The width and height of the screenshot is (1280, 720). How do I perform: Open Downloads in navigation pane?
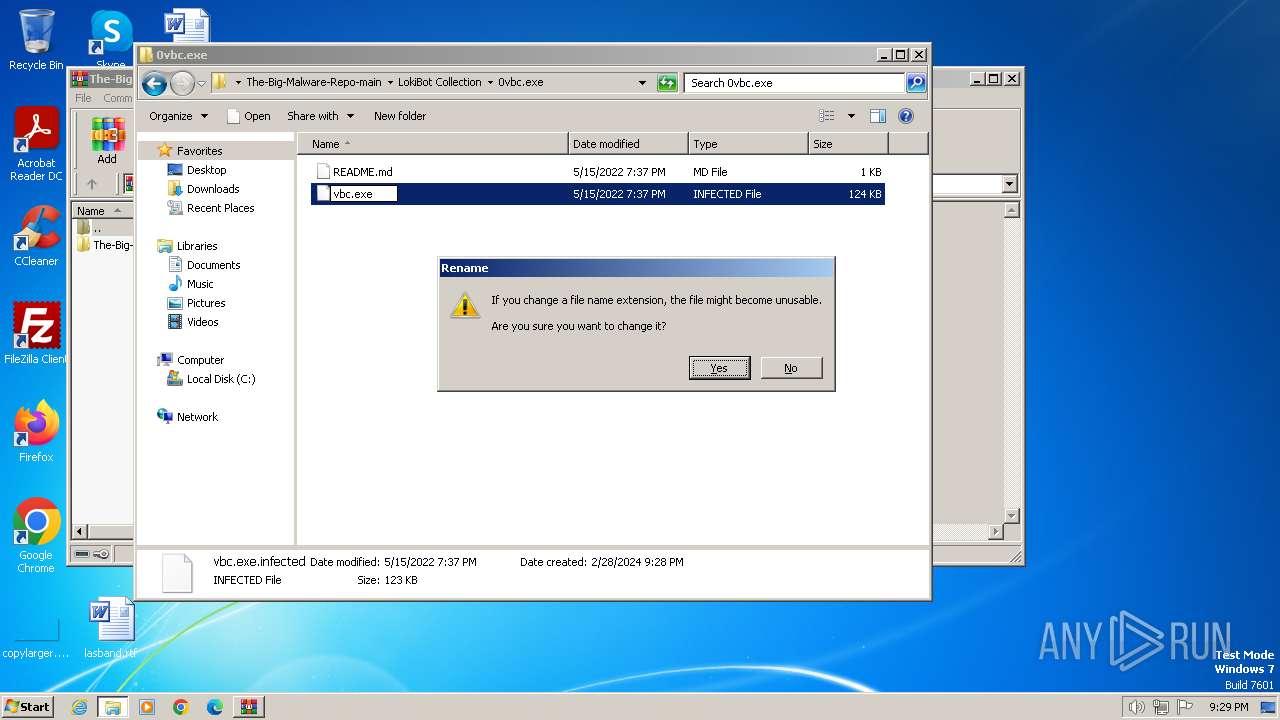point(212,189)
